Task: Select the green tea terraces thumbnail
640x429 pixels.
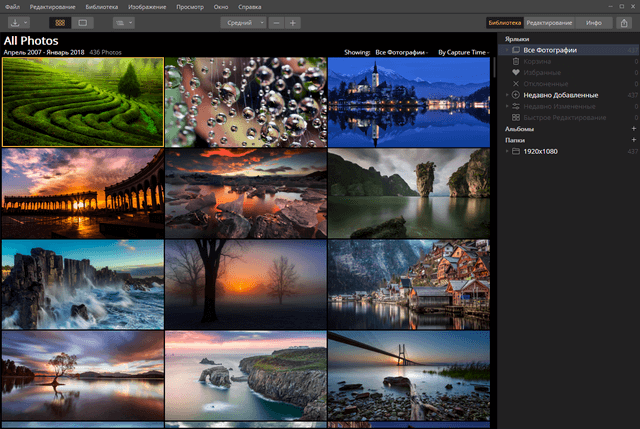Action: (82, 101)
